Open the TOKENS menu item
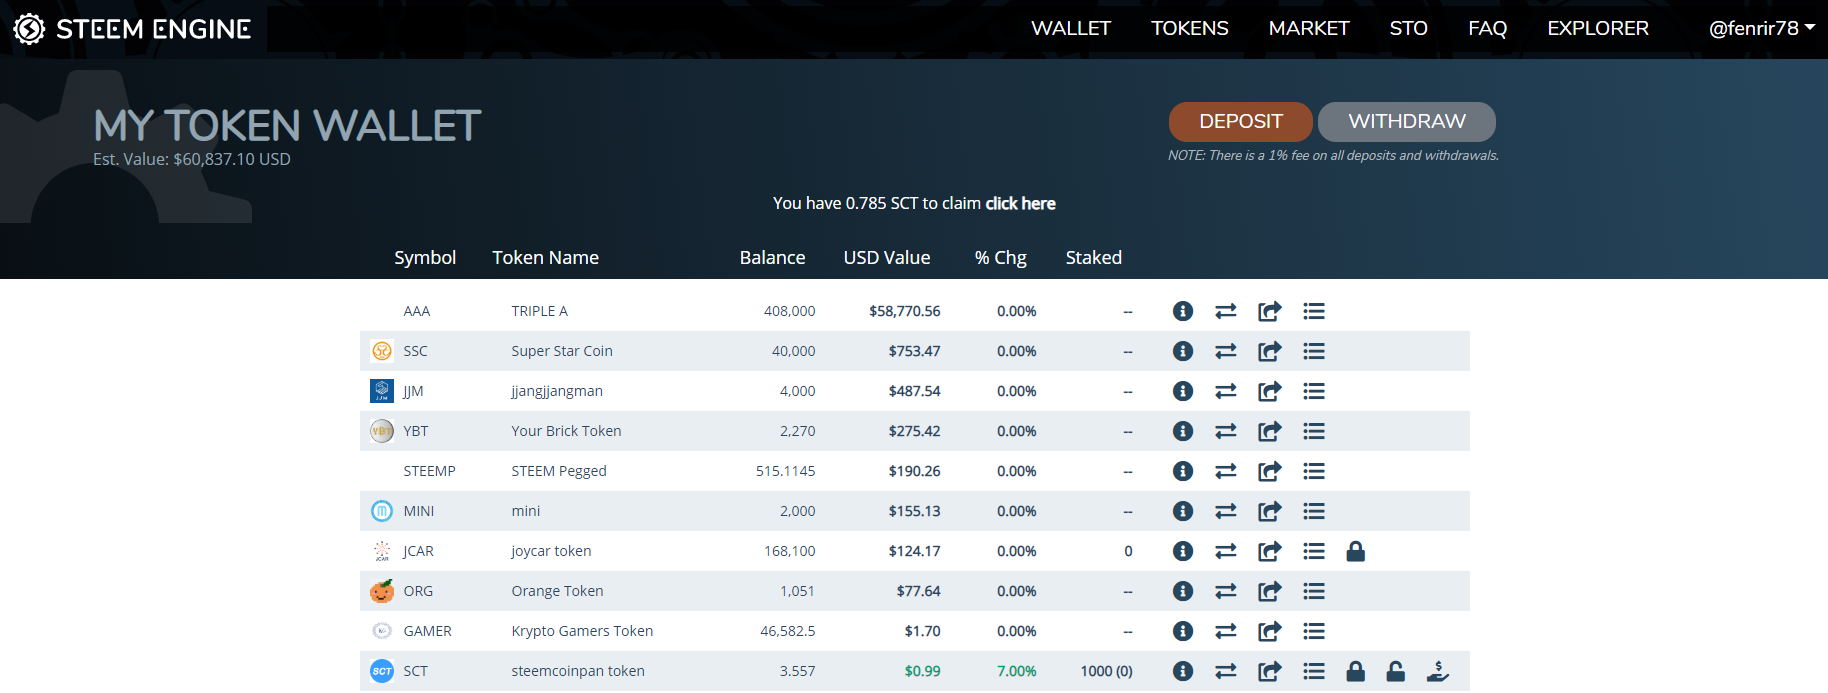This screenshot has width=1828, height=693. click(x=1190, y=28)
